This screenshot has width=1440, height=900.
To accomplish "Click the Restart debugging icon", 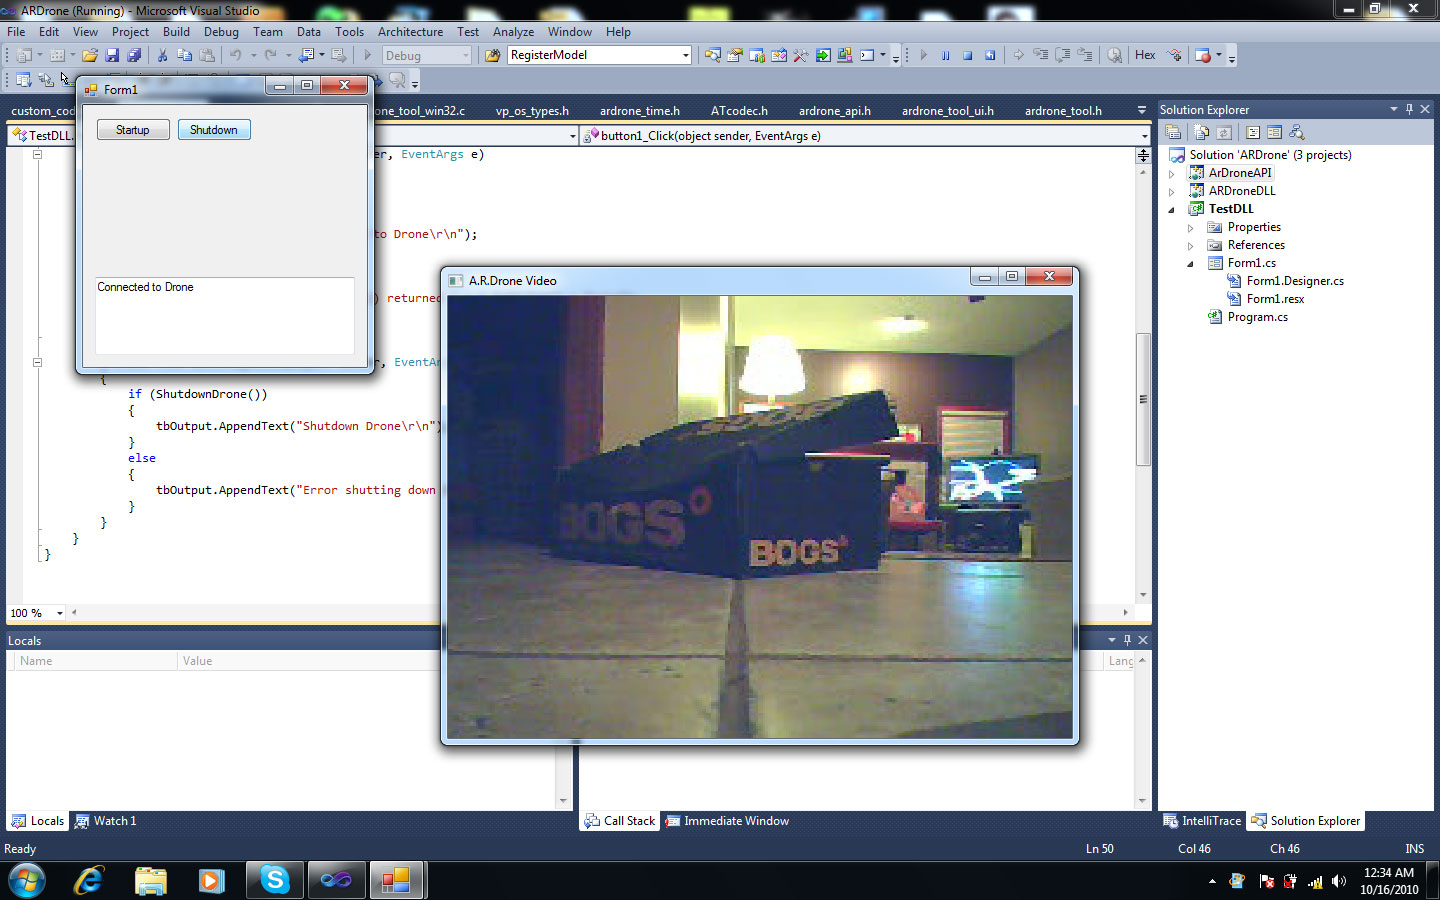I will coord(989,56).
